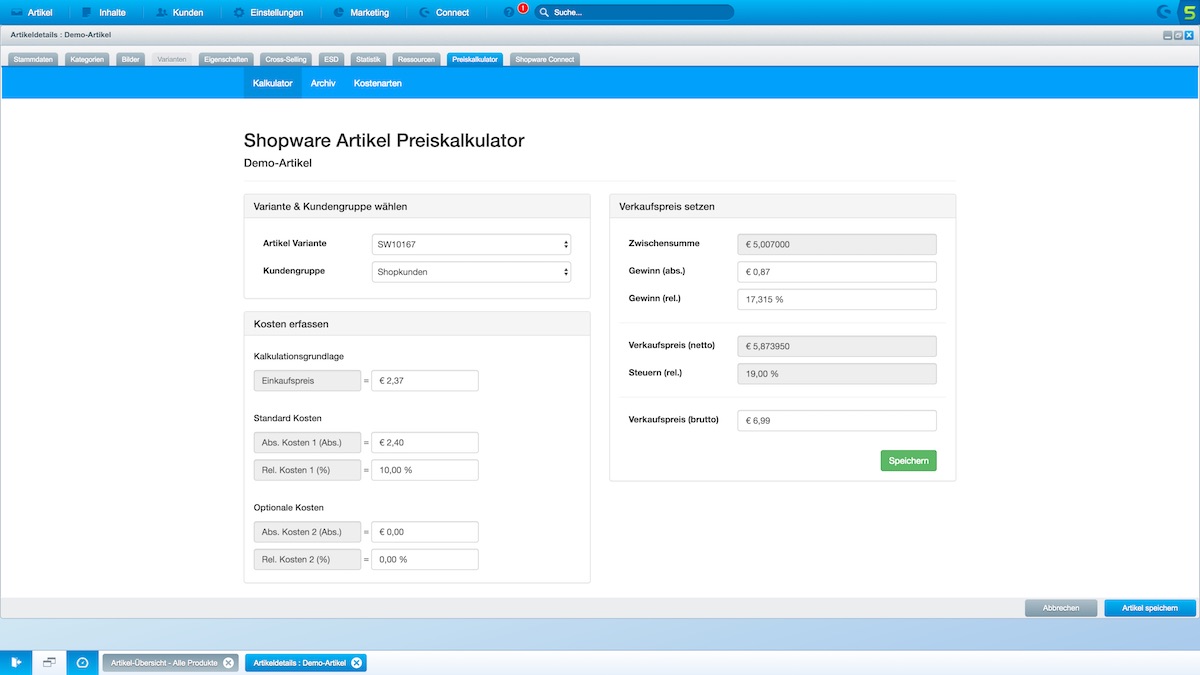Click the Einkaufspreis value field
Viewport: 1200px width, 675px height.
pos(425,381)
